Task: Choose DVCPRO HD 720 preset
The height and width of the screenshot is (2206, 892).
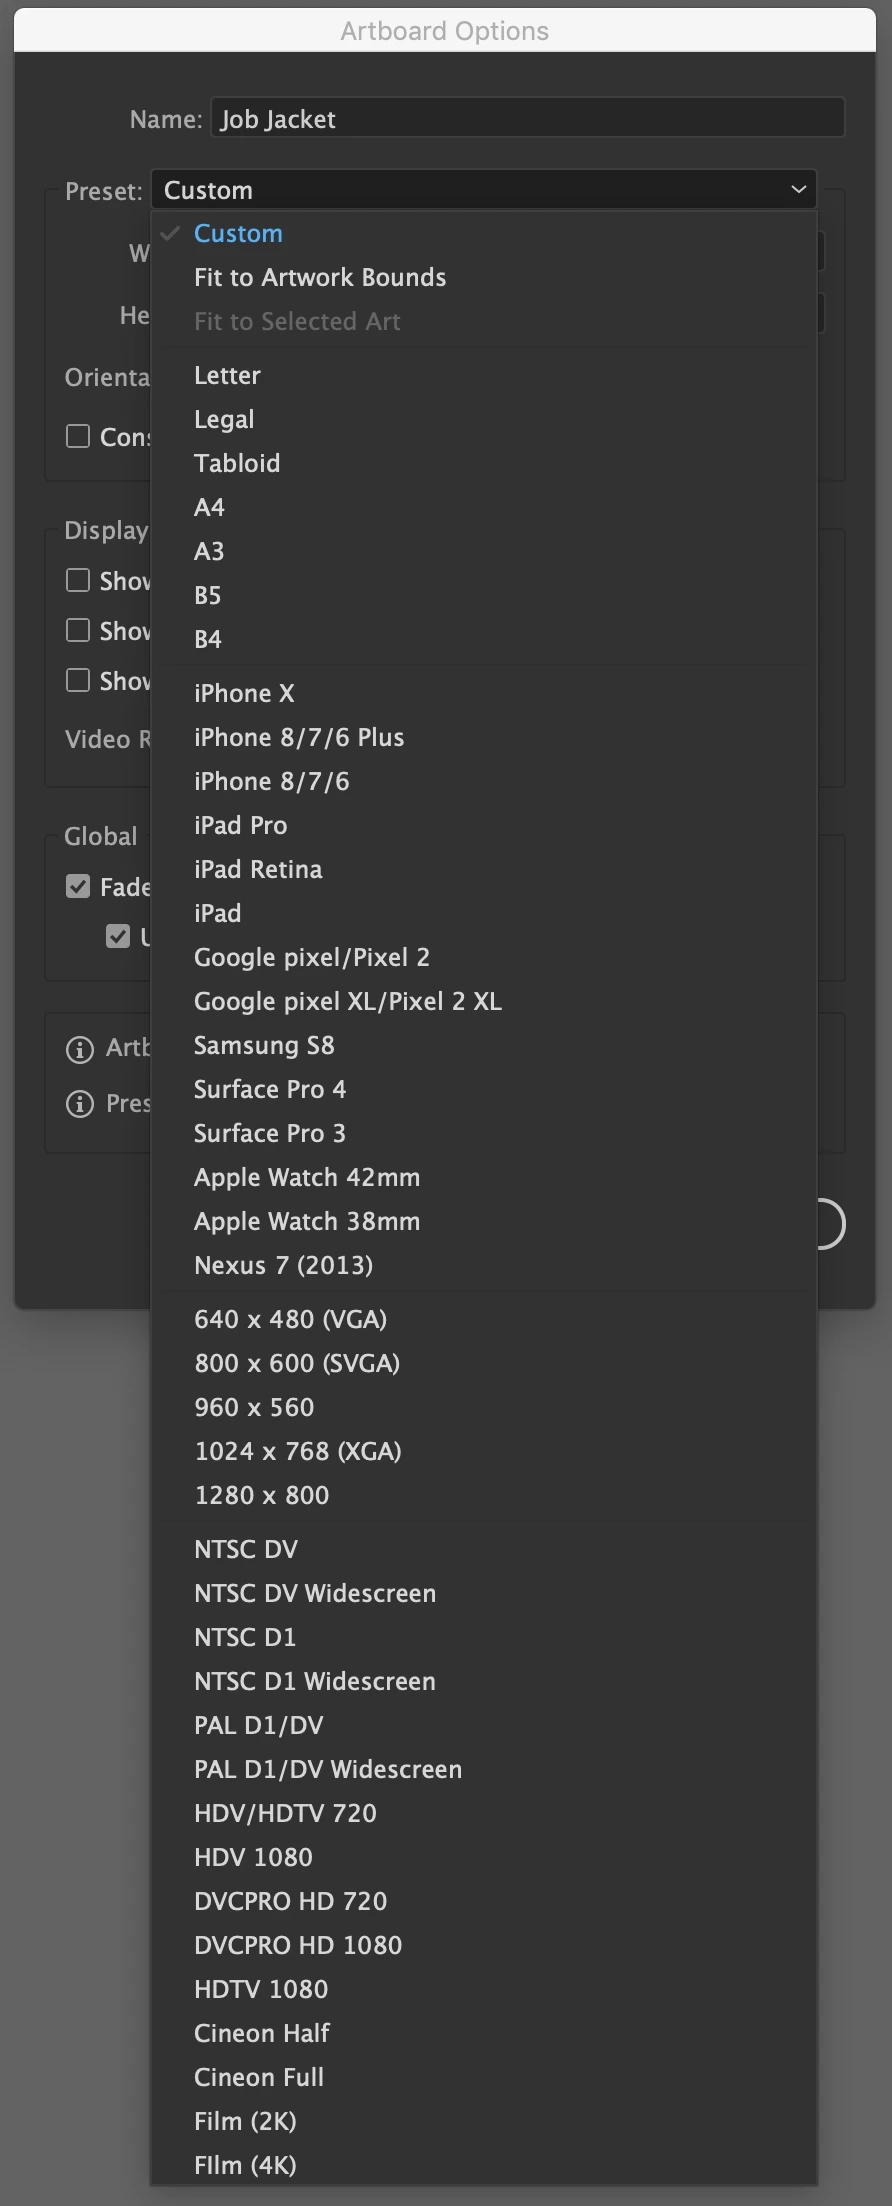Action: [484, 1901]
